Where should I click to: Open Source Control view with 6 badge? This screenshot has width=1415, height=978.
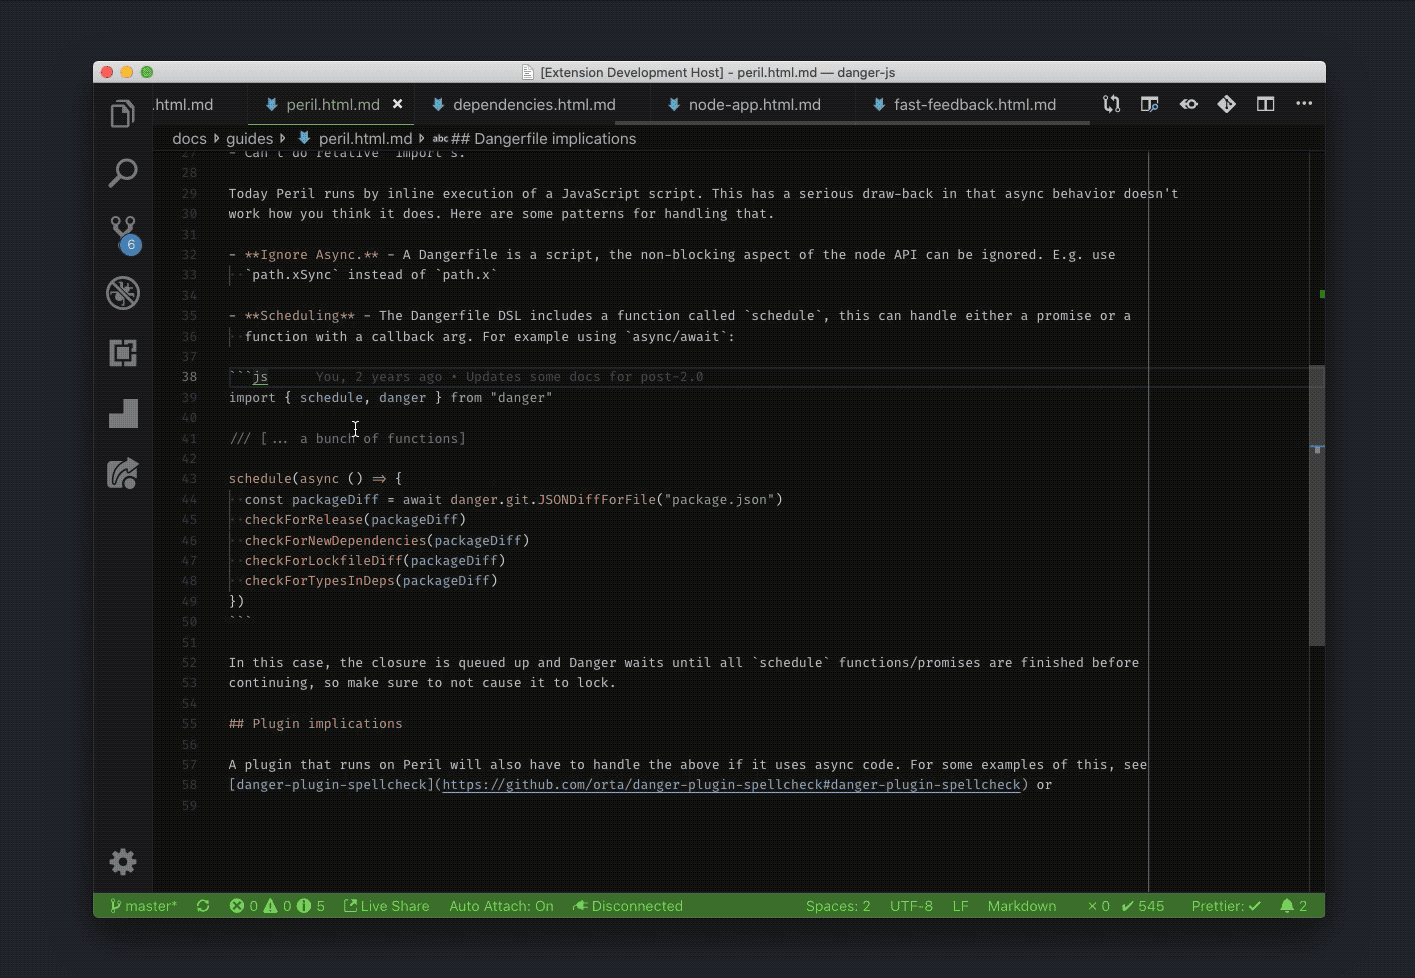pos(122,233)
